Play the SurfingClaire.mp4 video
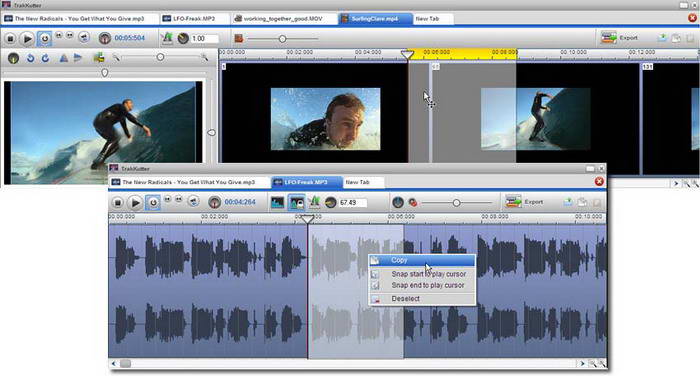 (x=27, y=39)
